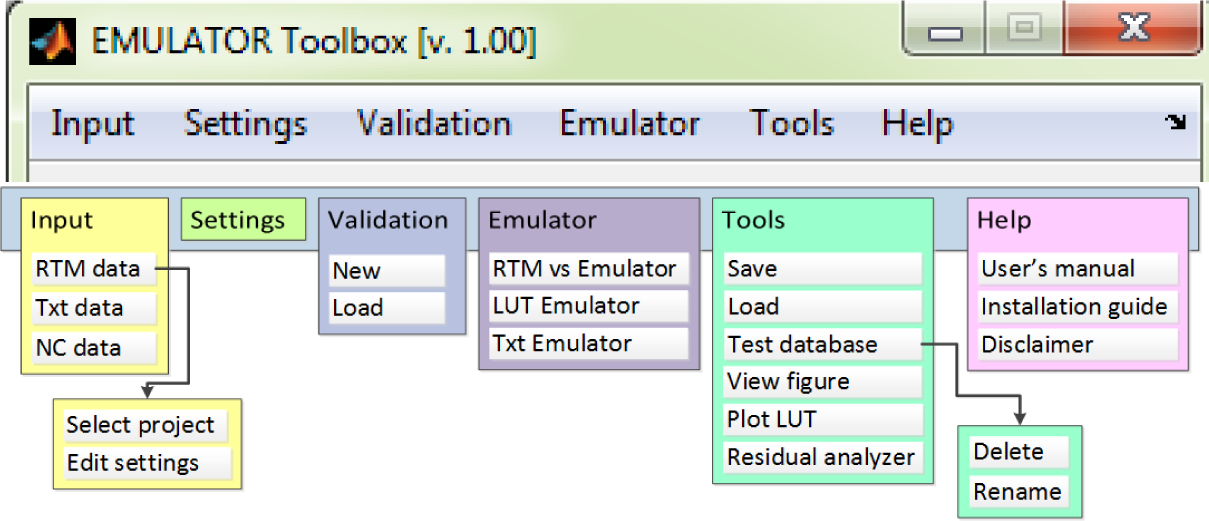Screen dimensions: 1209x521
Task: Click Edit settings entry
Action: pos(133,463)
